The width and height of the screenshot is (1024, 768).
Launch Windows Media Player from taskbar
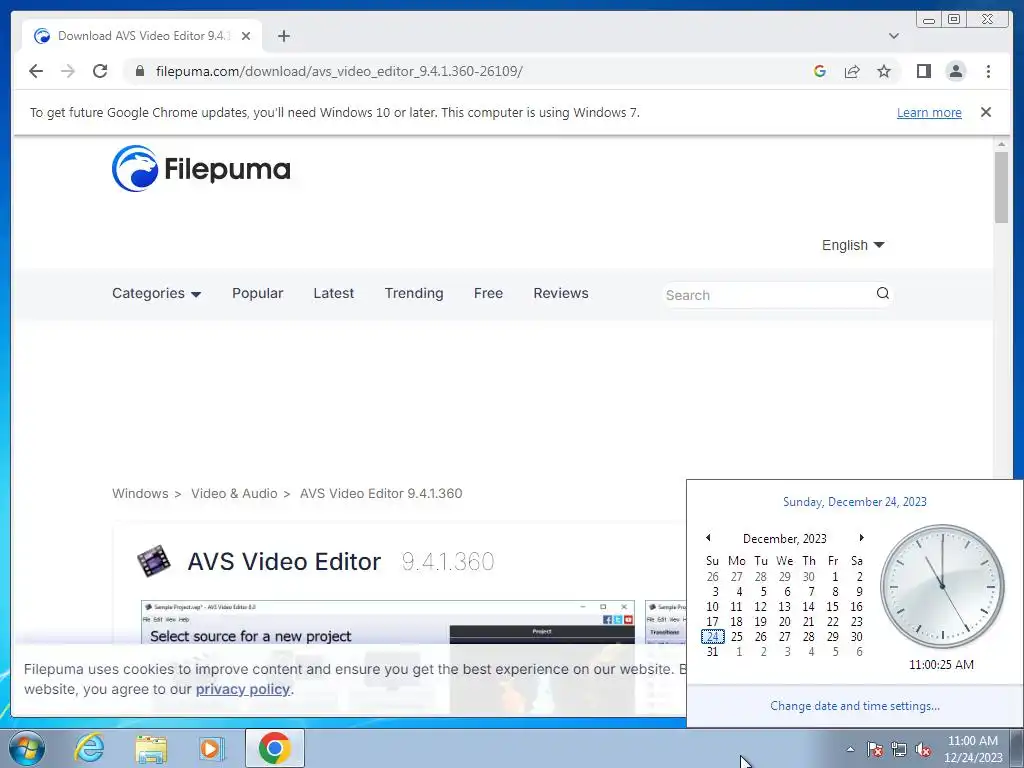[212, 748]
